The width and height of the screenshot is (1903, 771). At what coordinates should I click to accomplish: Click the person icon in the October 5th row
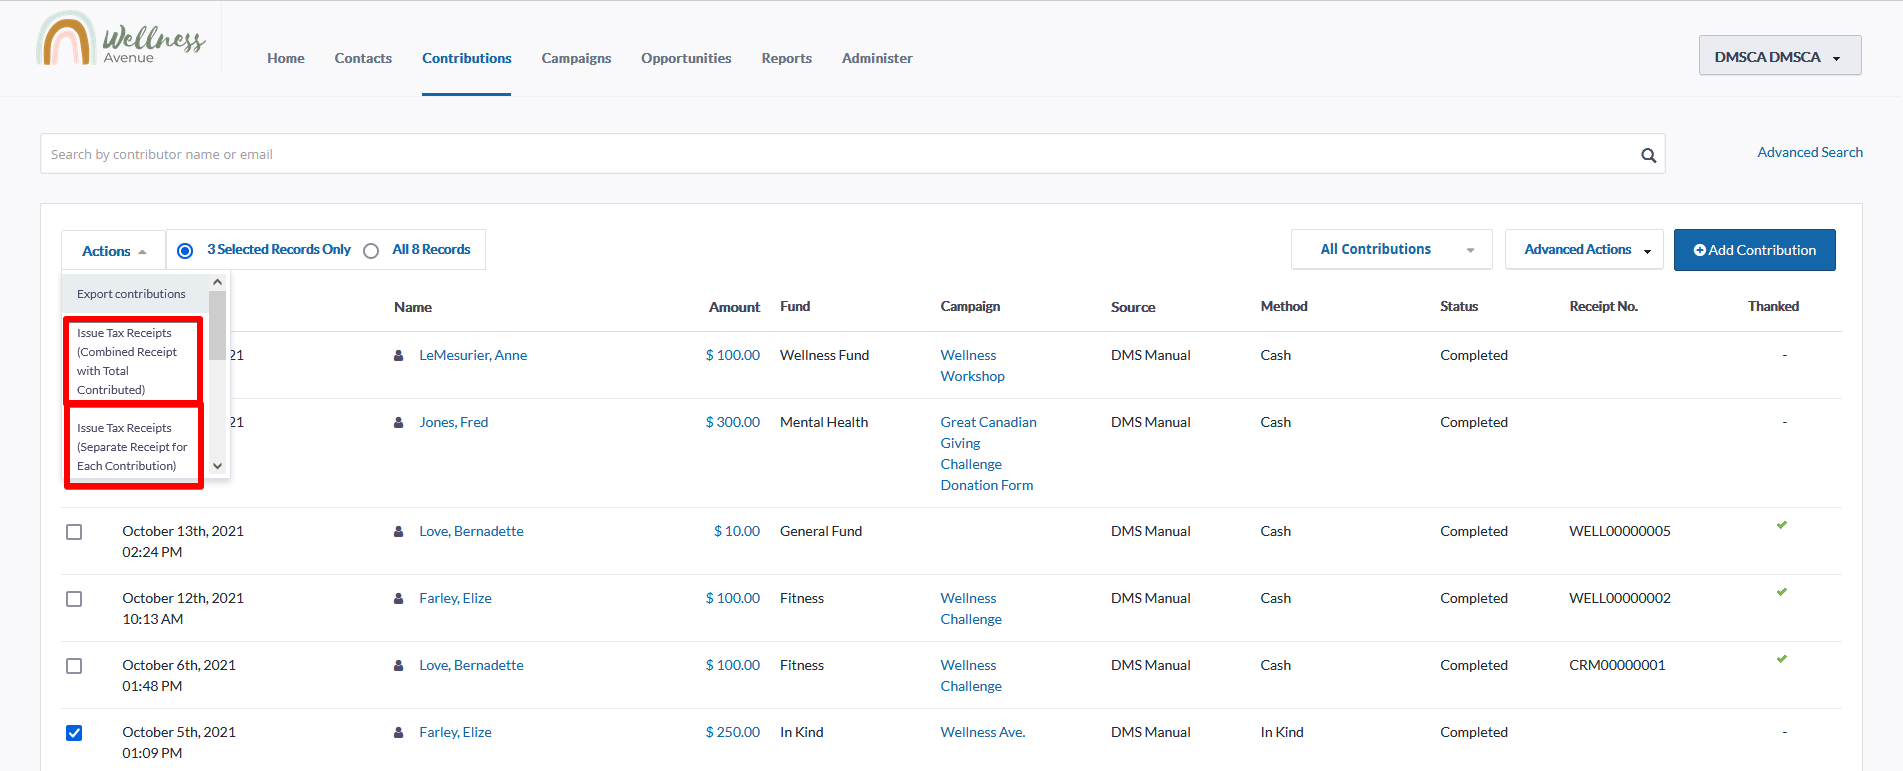point(398,732)
